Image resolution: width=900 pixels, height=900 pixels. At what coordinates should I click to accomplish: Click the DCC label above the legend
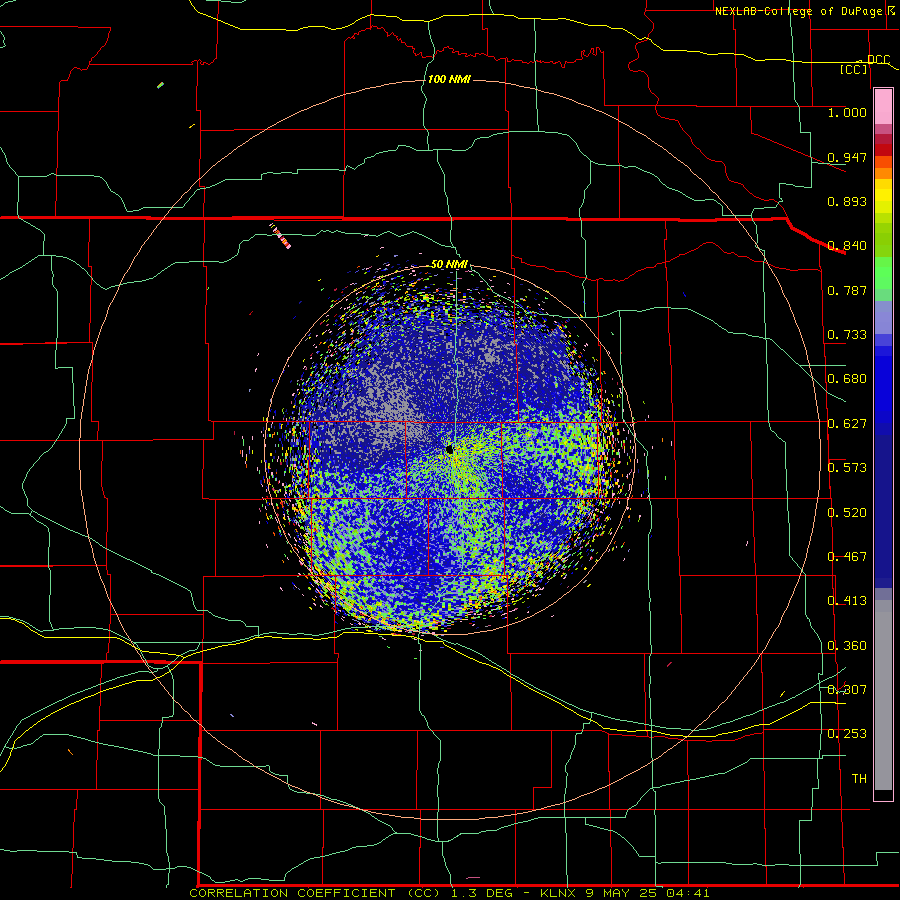(879, 60)
